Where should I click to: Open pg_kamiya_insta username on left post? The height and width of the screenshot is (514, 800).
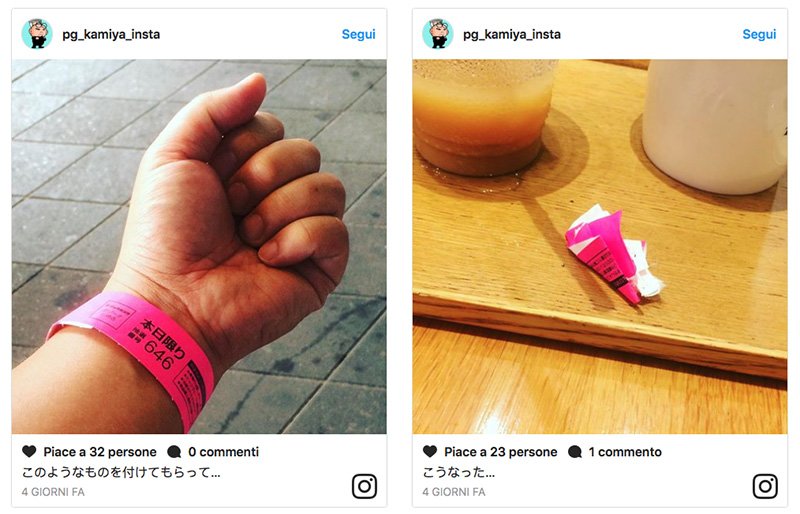pos(111,35)
